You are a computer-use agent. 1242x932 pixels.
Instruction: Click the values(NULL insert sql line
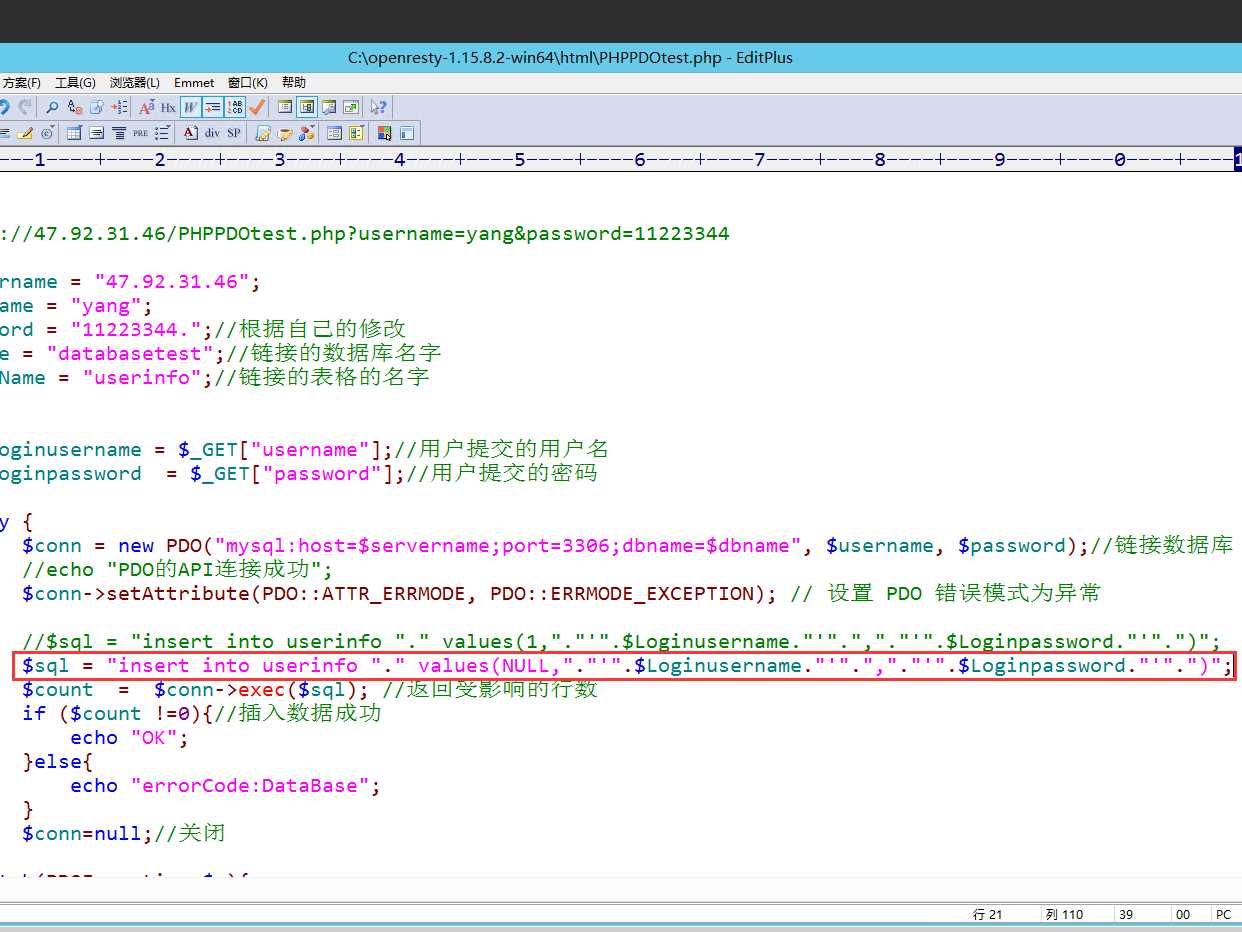pyautogui.click(x=626, y=666)
